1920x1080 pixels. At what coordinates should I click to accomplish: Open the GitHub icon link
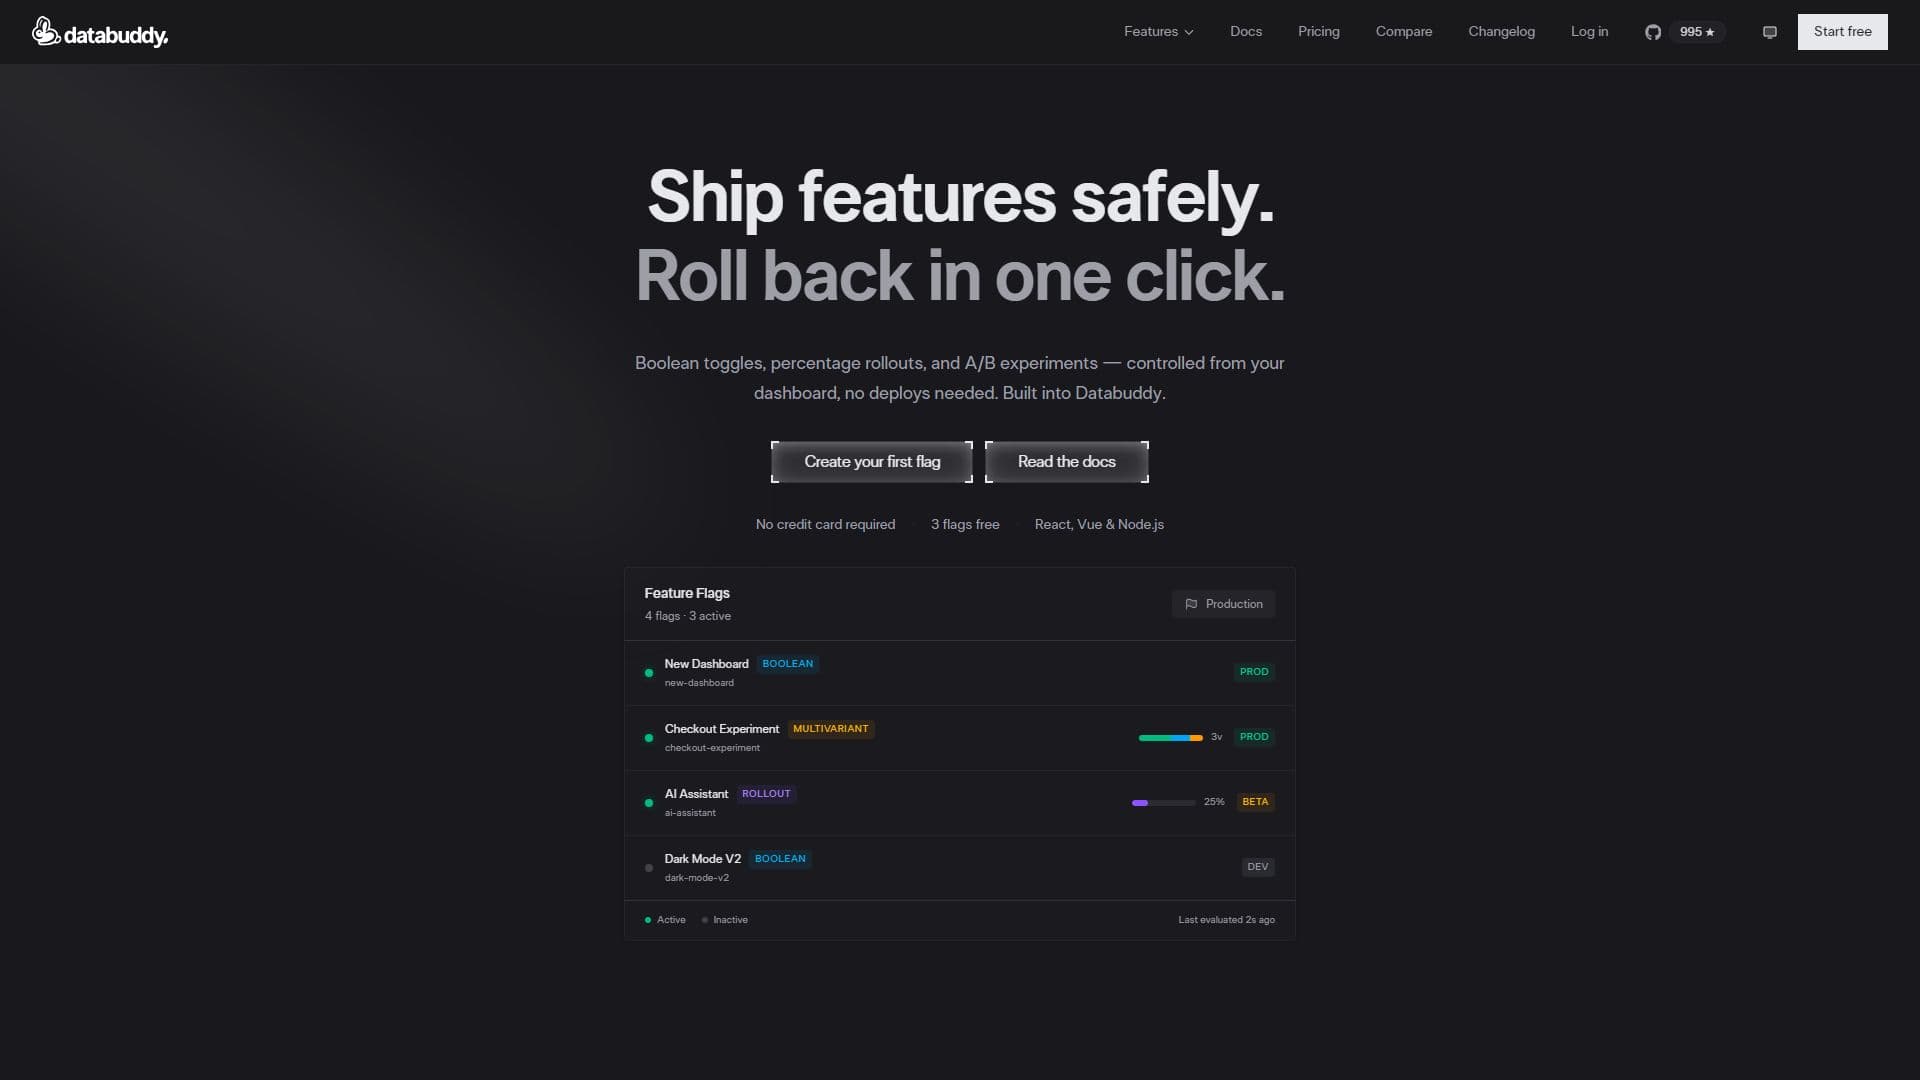tap(1653, 32)
